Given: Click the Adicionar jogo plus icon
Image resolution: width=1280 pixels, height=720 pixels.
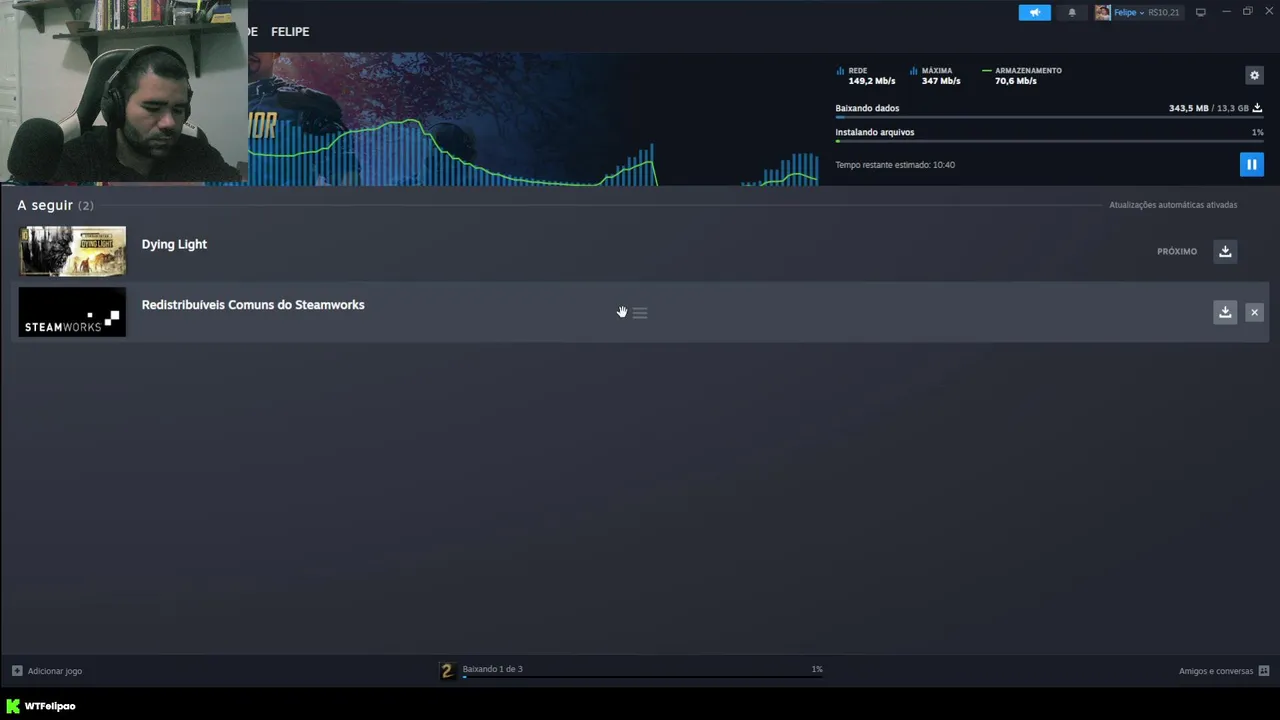Looking at the screenshot, I should pos(17,671).
